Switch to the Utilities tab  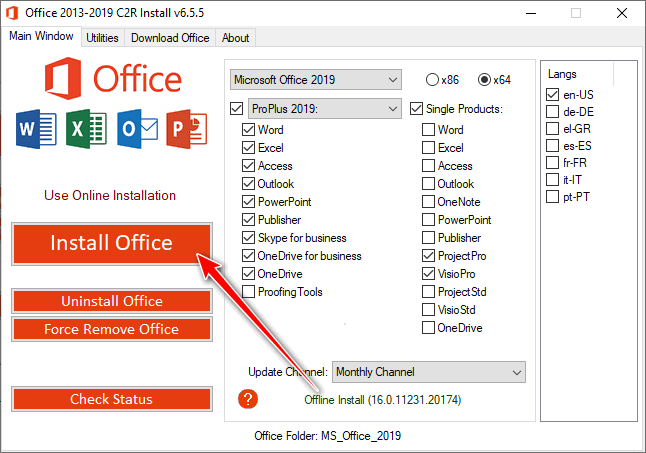coord(102,38)
